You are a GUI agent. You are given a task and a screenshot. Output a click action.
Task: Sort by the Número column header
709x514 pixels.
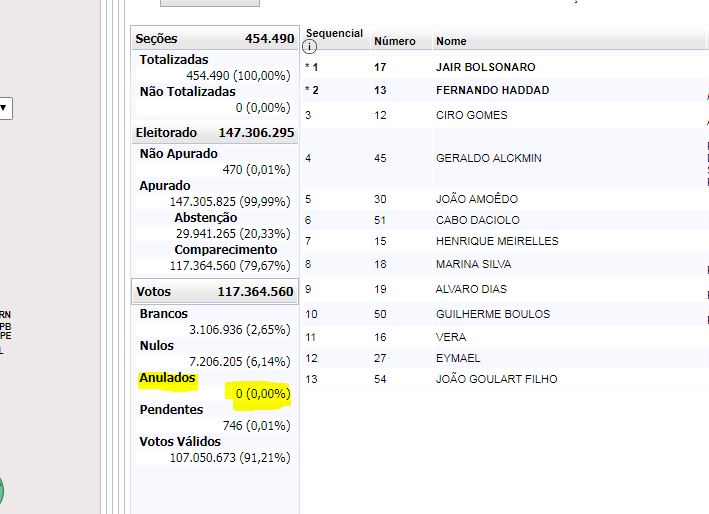(395, 41)
